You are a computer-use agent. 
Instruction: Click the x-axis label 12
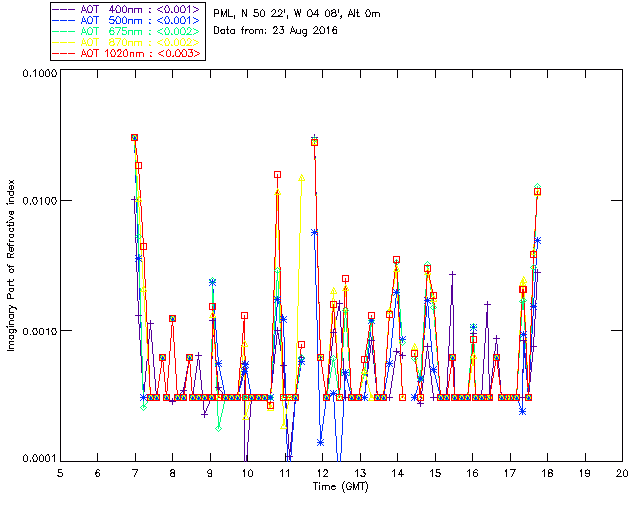point(322,473)
